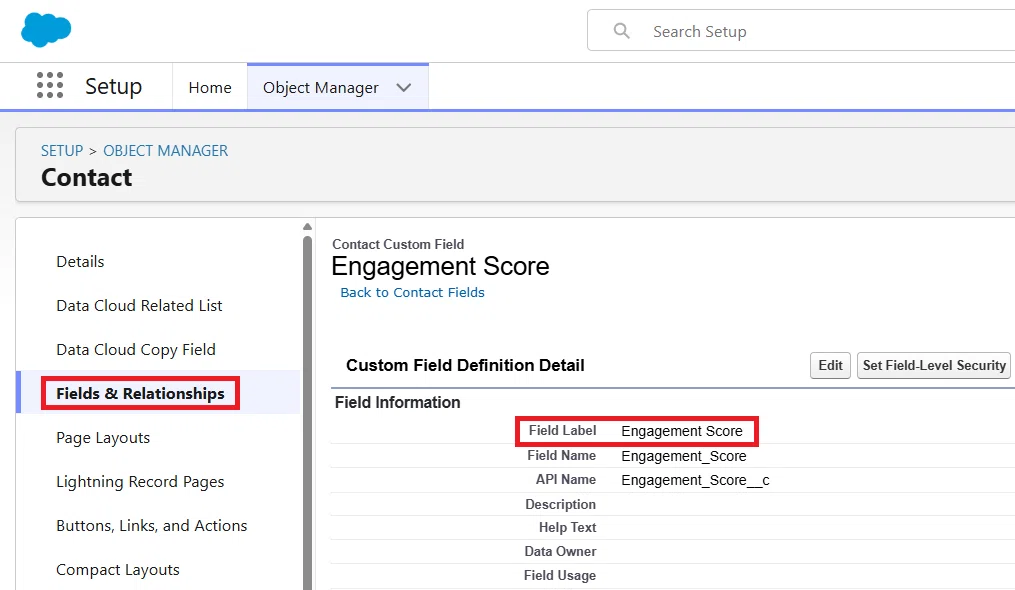Click the sidebar vertical scrollbar

click(307, 413)
